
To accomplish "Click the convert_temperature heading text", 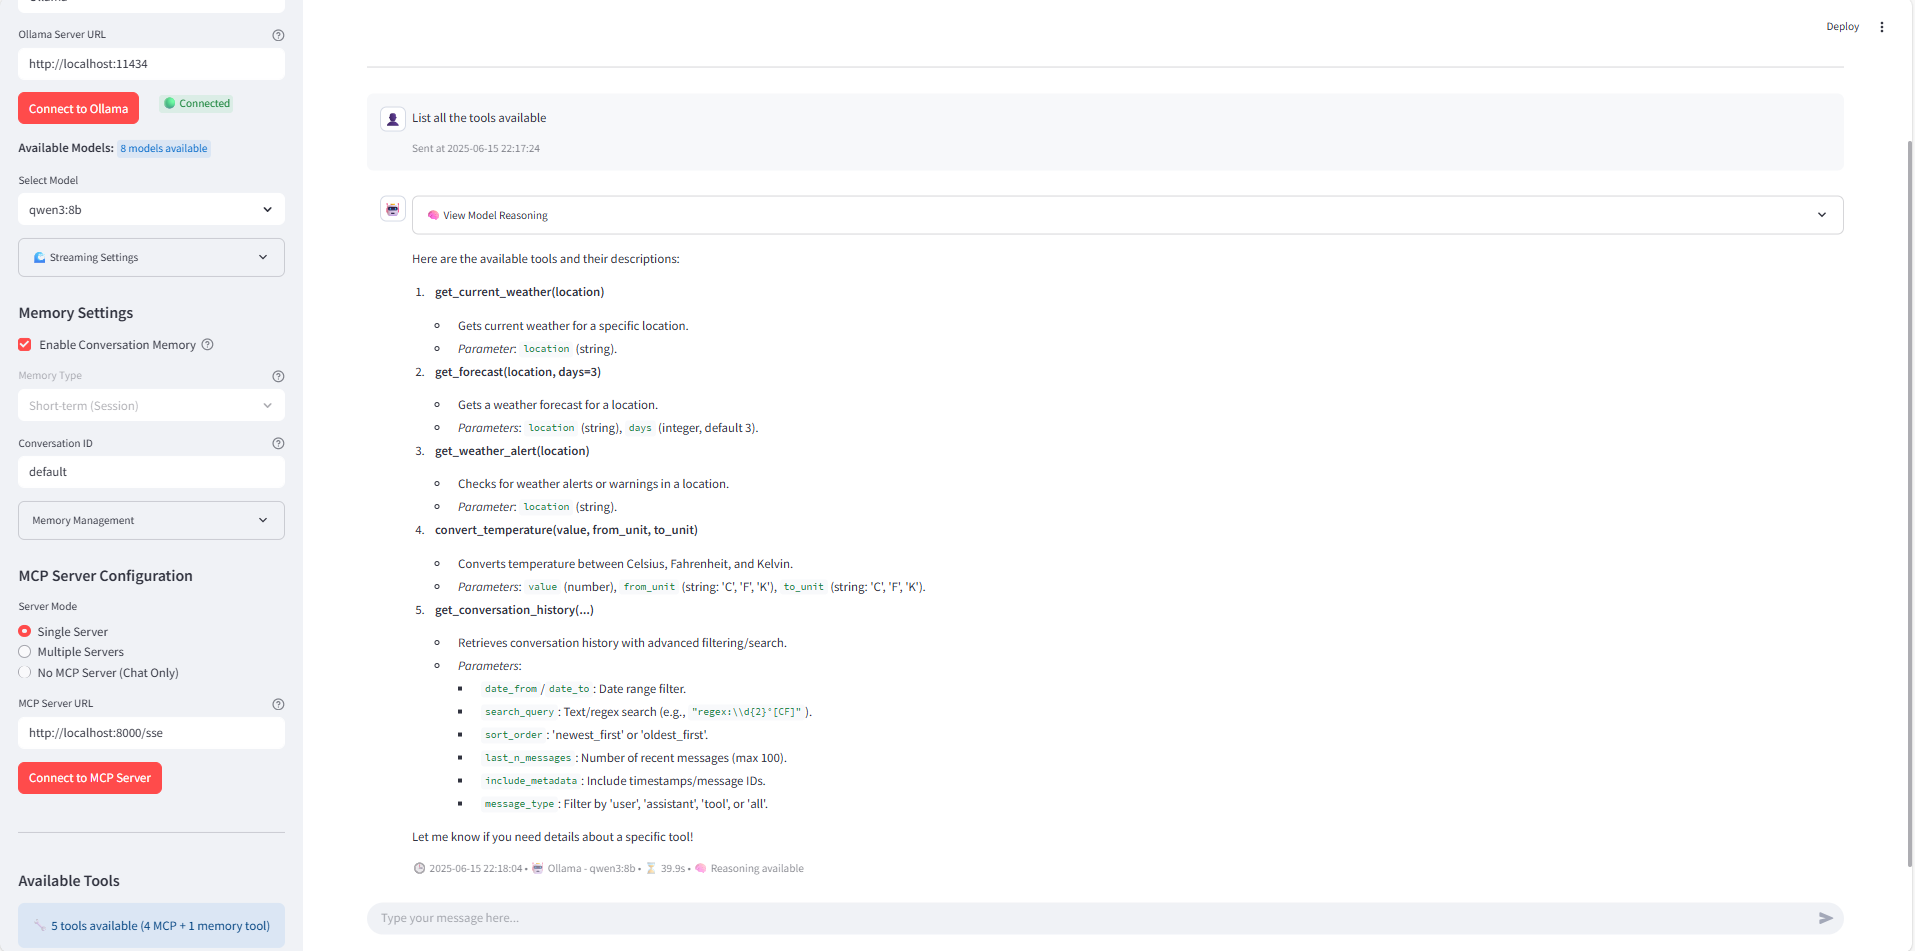I will (566, 530).
